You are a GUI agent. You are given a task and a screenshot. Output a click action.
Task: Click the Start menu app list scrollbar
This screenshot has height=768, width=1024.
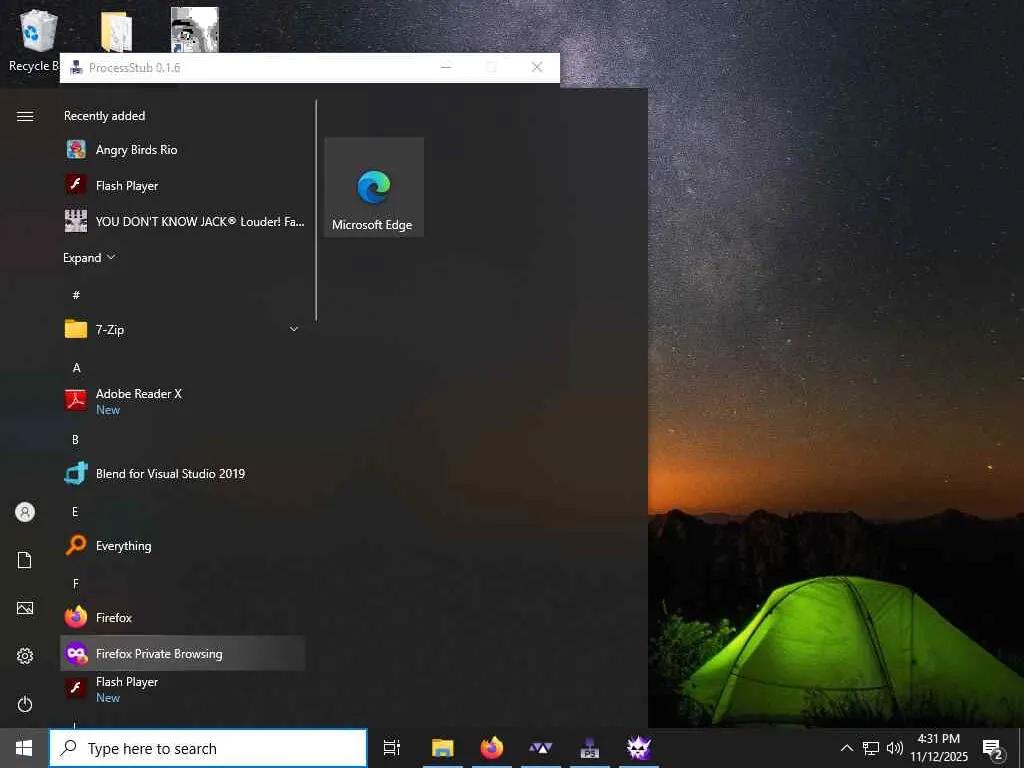[316, 210]
